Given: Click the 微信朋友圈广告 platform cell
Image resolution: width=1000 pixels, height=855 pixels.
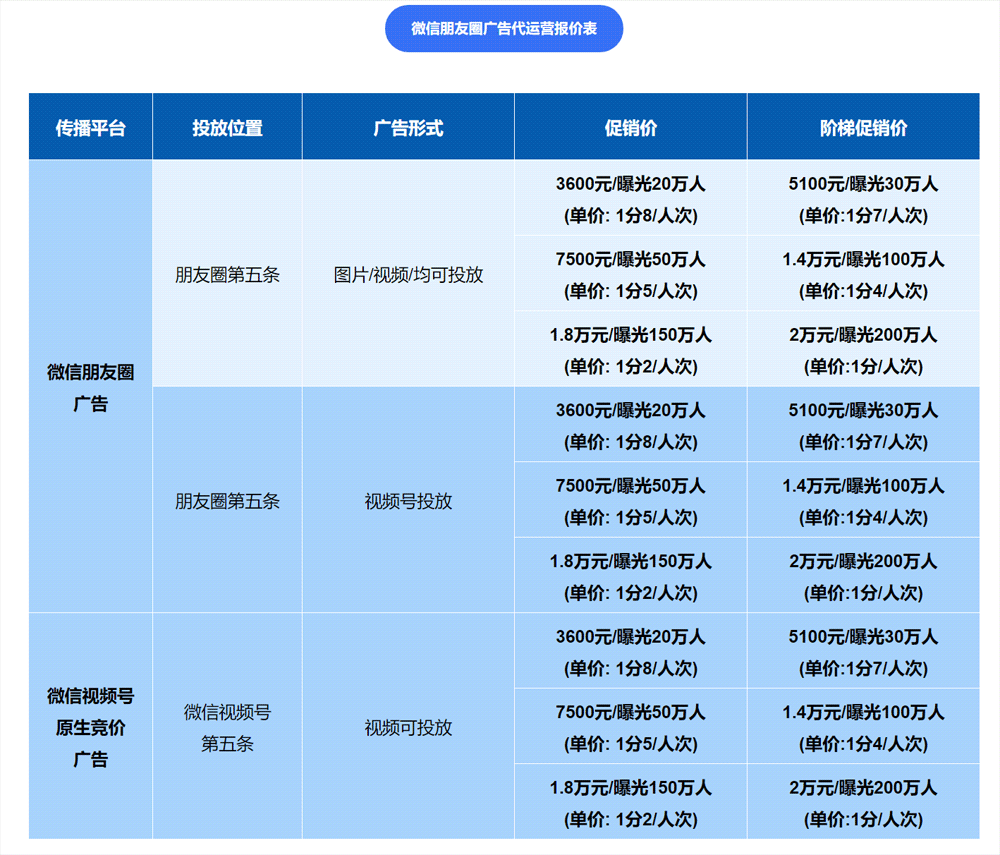Looking at the screenshot, I should (x=91, y=387).
